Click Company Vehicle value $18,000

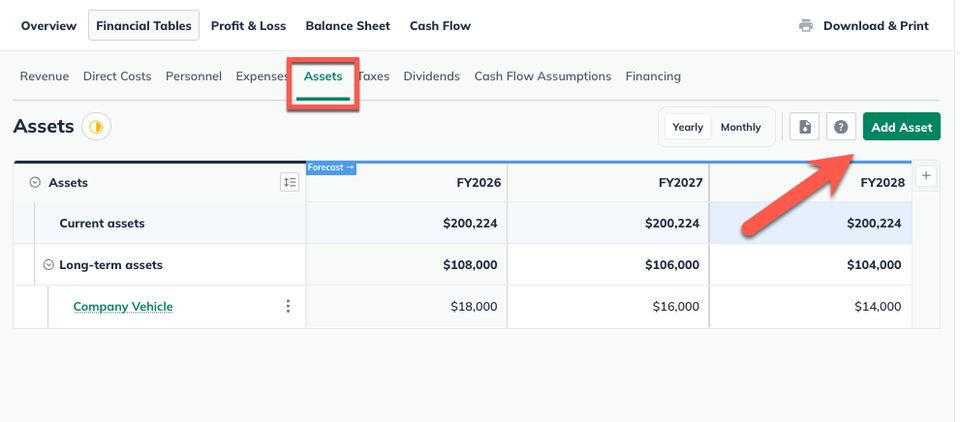tap(474, 306)
